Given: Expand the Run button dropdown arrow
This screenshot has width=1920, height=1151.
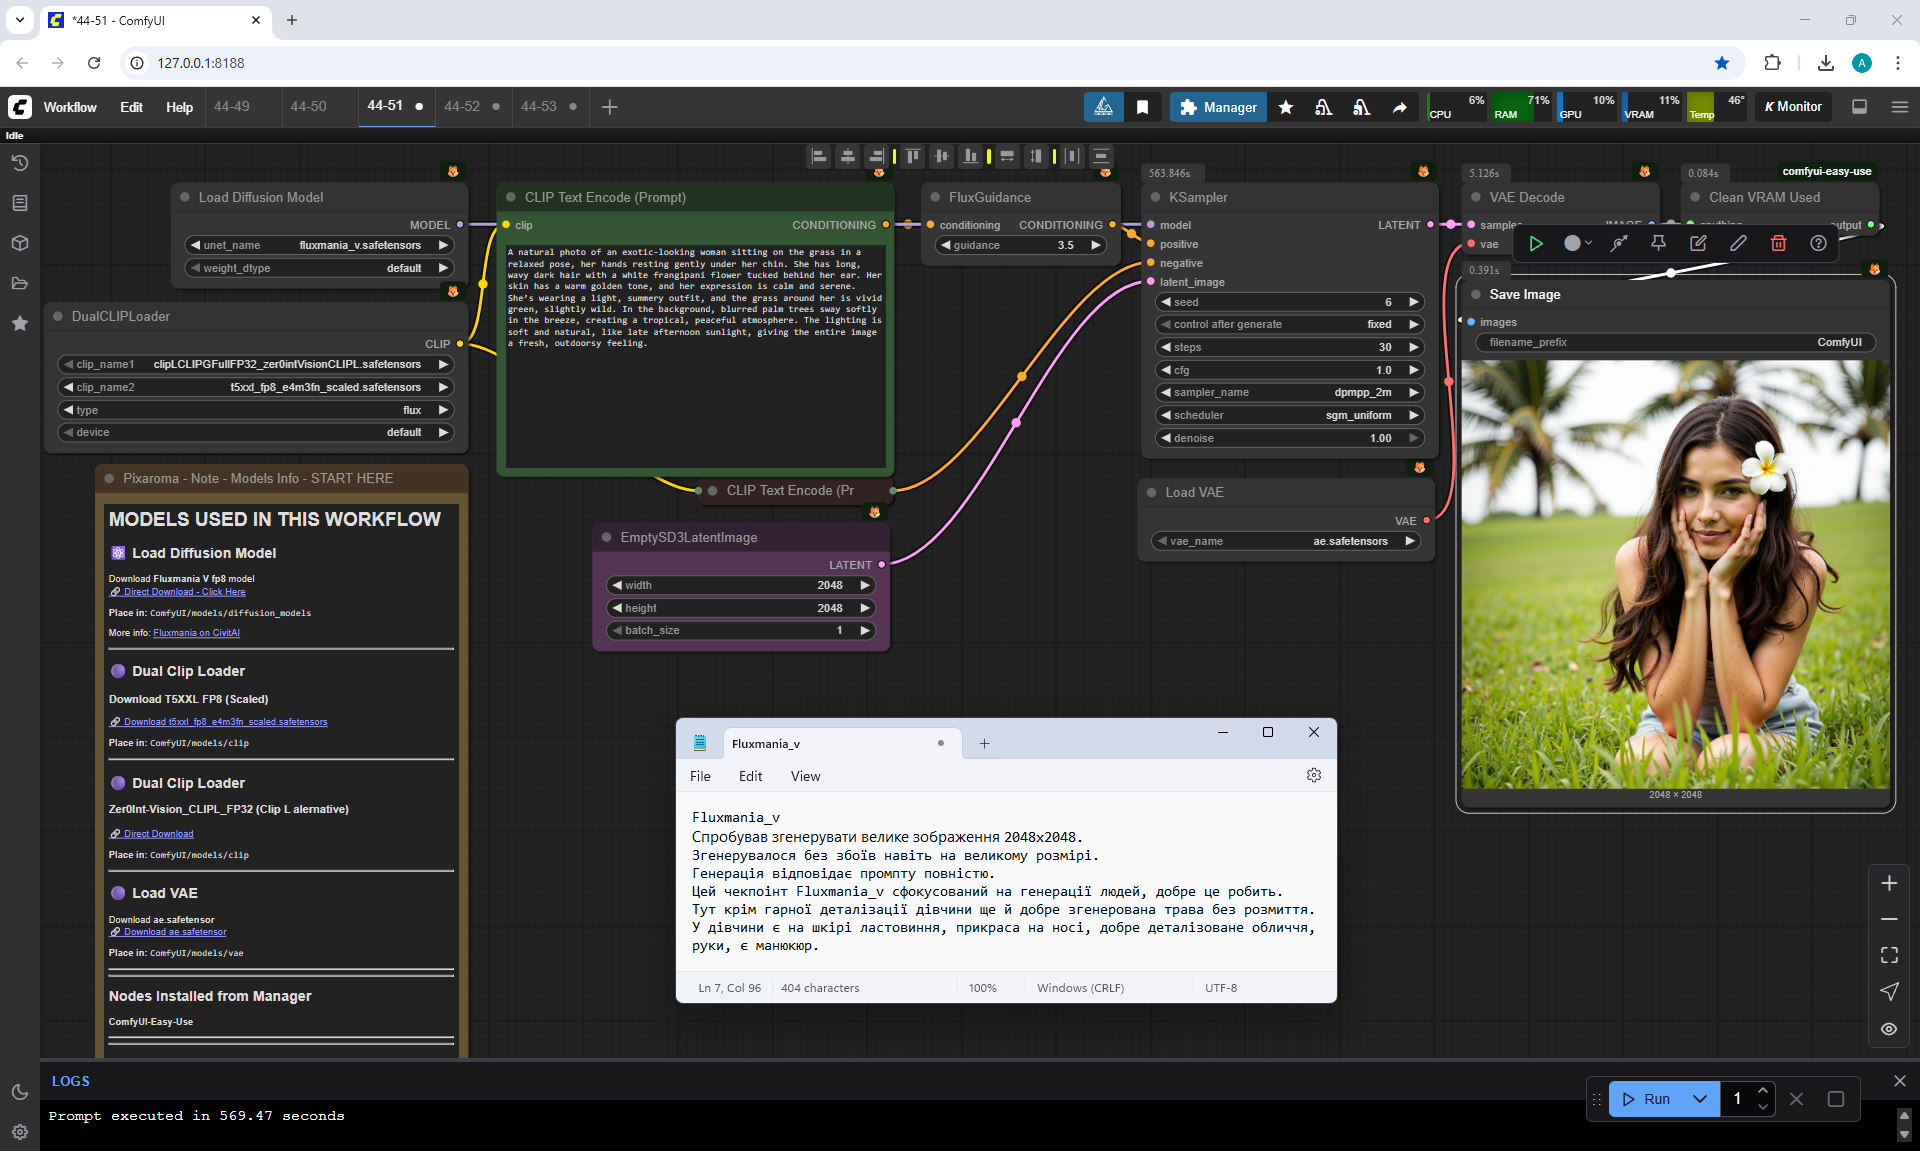Looking at the screenshot, I should [x=1700, y=1099].
